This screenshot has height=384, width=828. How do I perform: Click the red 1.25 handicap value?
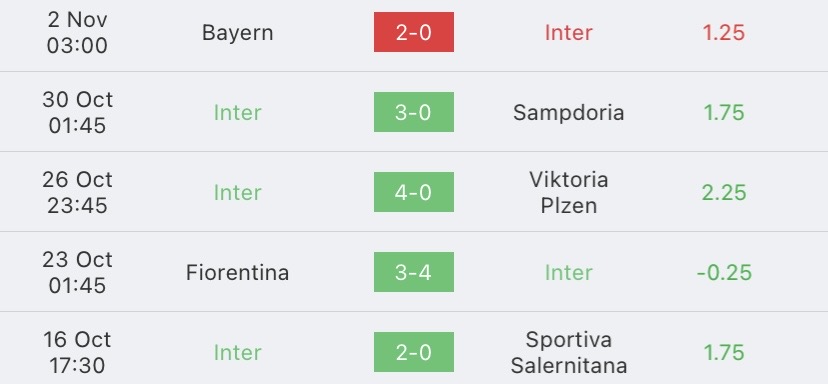click(x=723, y=33)
